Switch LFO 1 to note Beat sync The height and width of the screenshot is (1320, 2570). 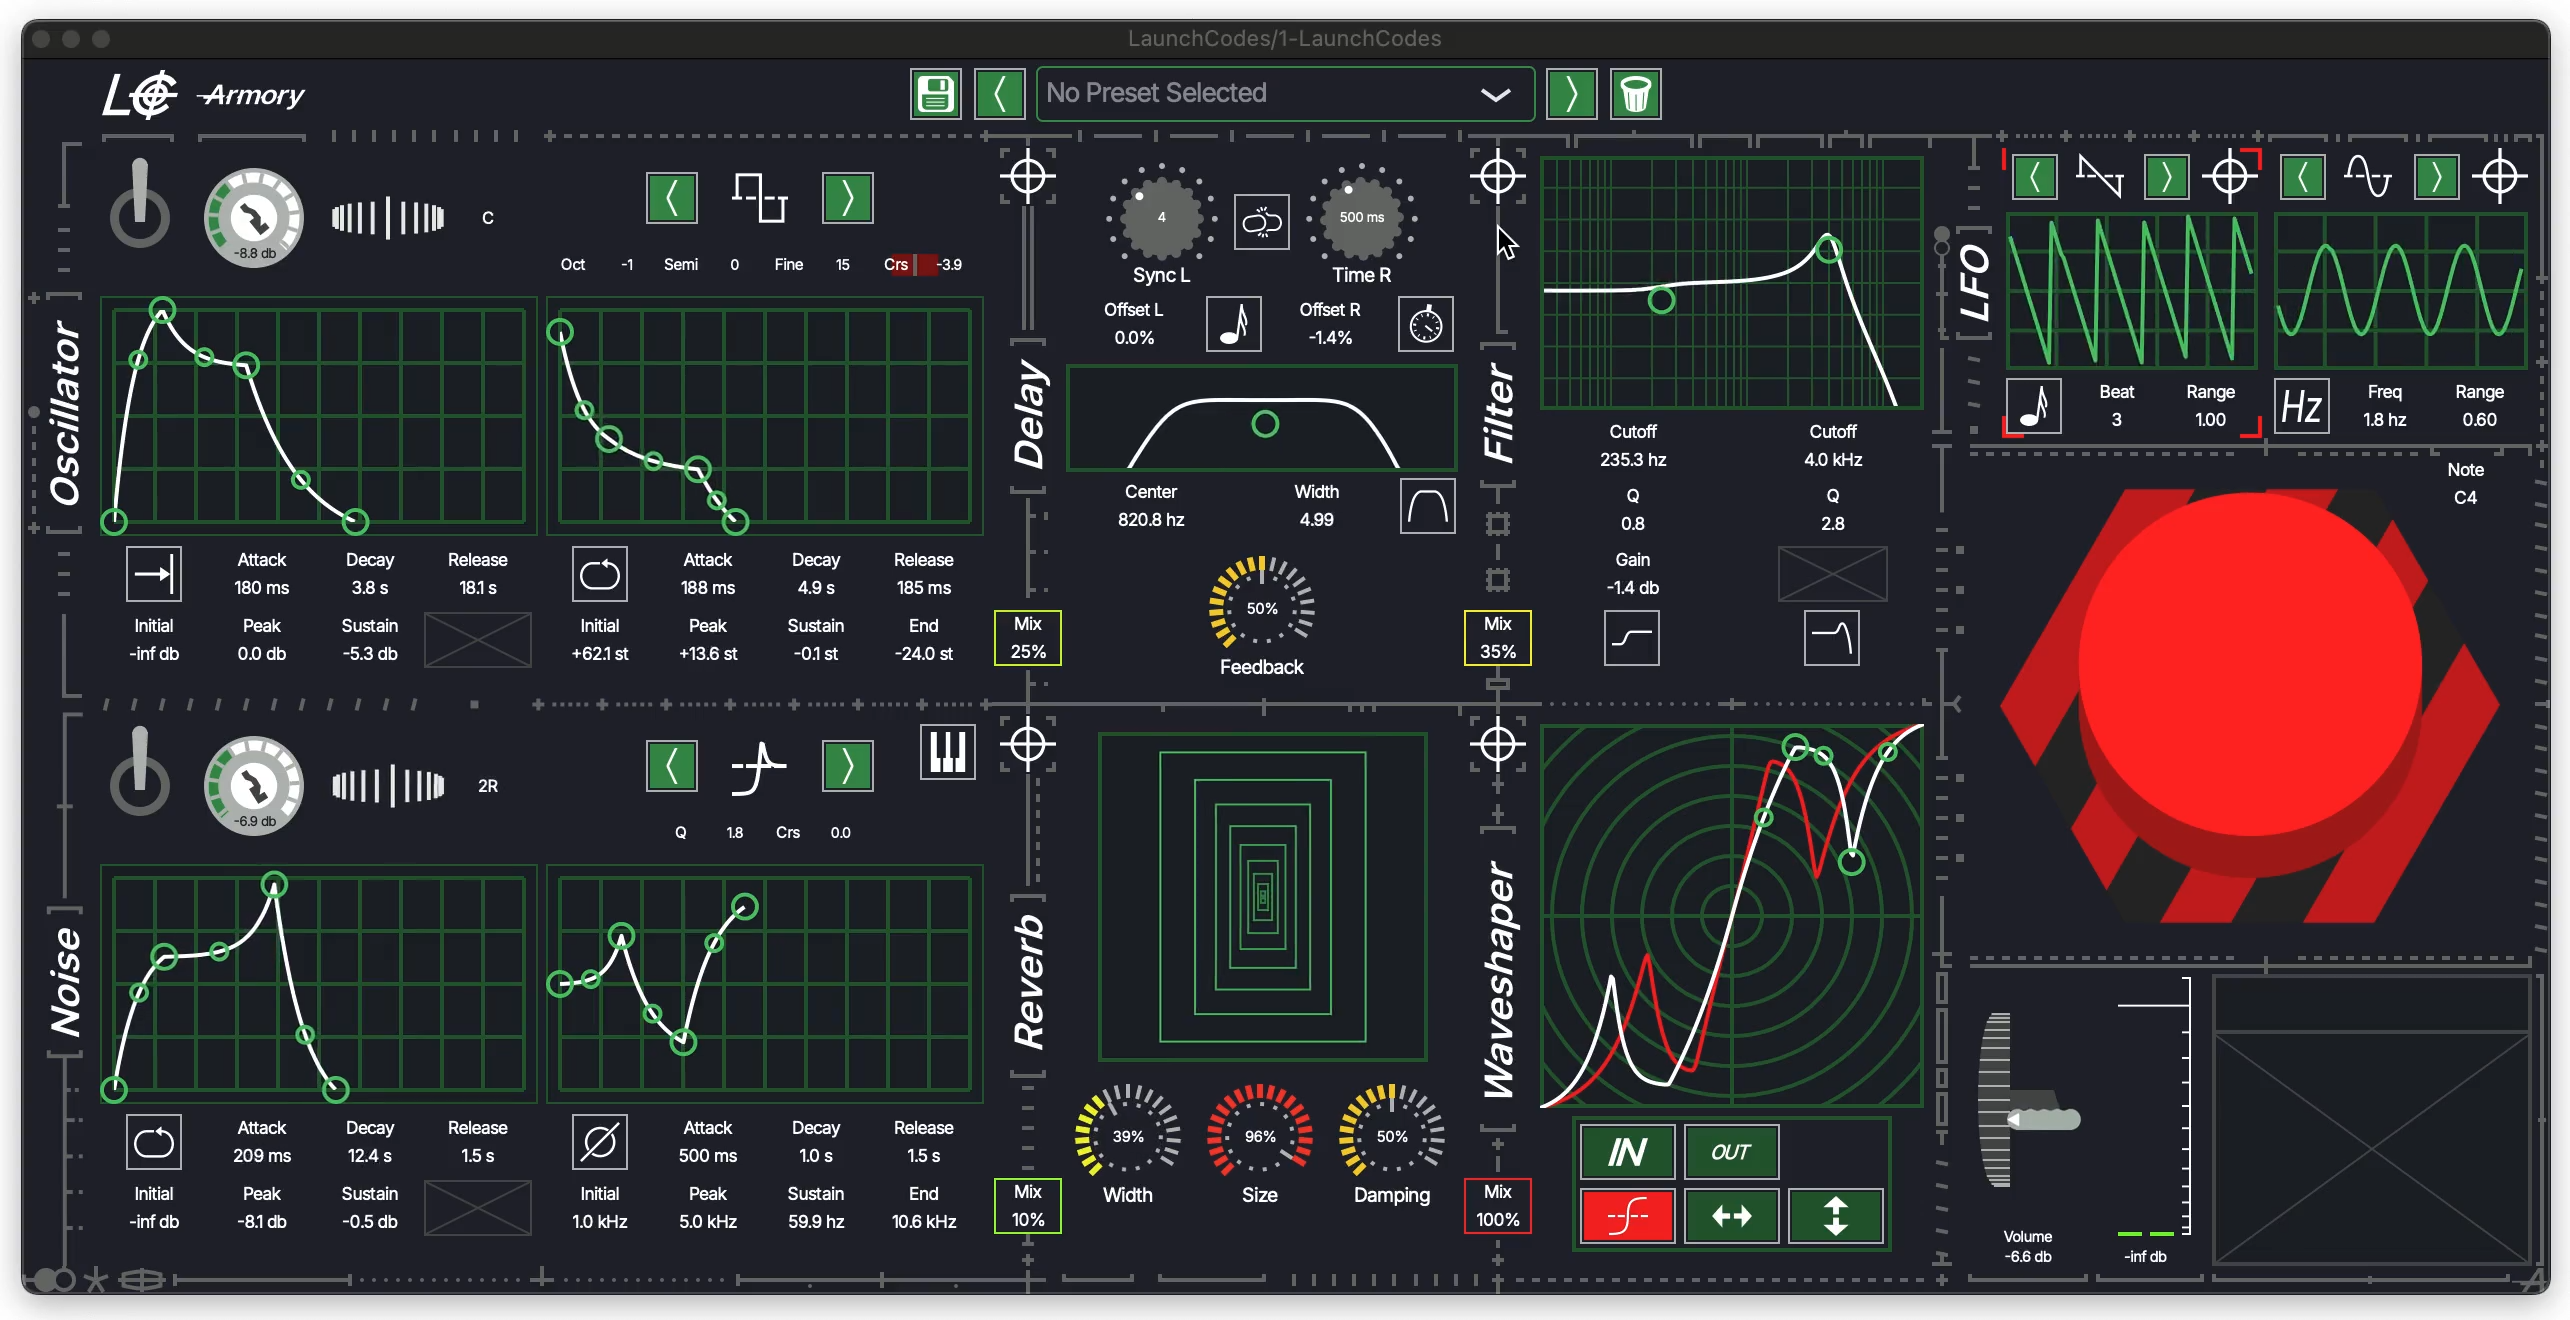click(2034, 406)
